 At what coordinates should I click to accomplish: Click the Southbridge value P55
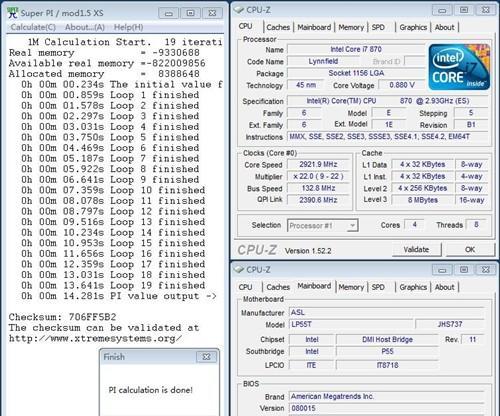point(387,351)
